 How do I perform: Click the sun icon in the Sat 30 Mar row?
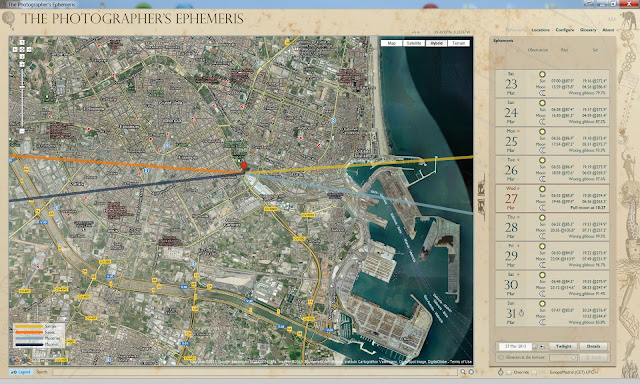(x=542, y=275)
